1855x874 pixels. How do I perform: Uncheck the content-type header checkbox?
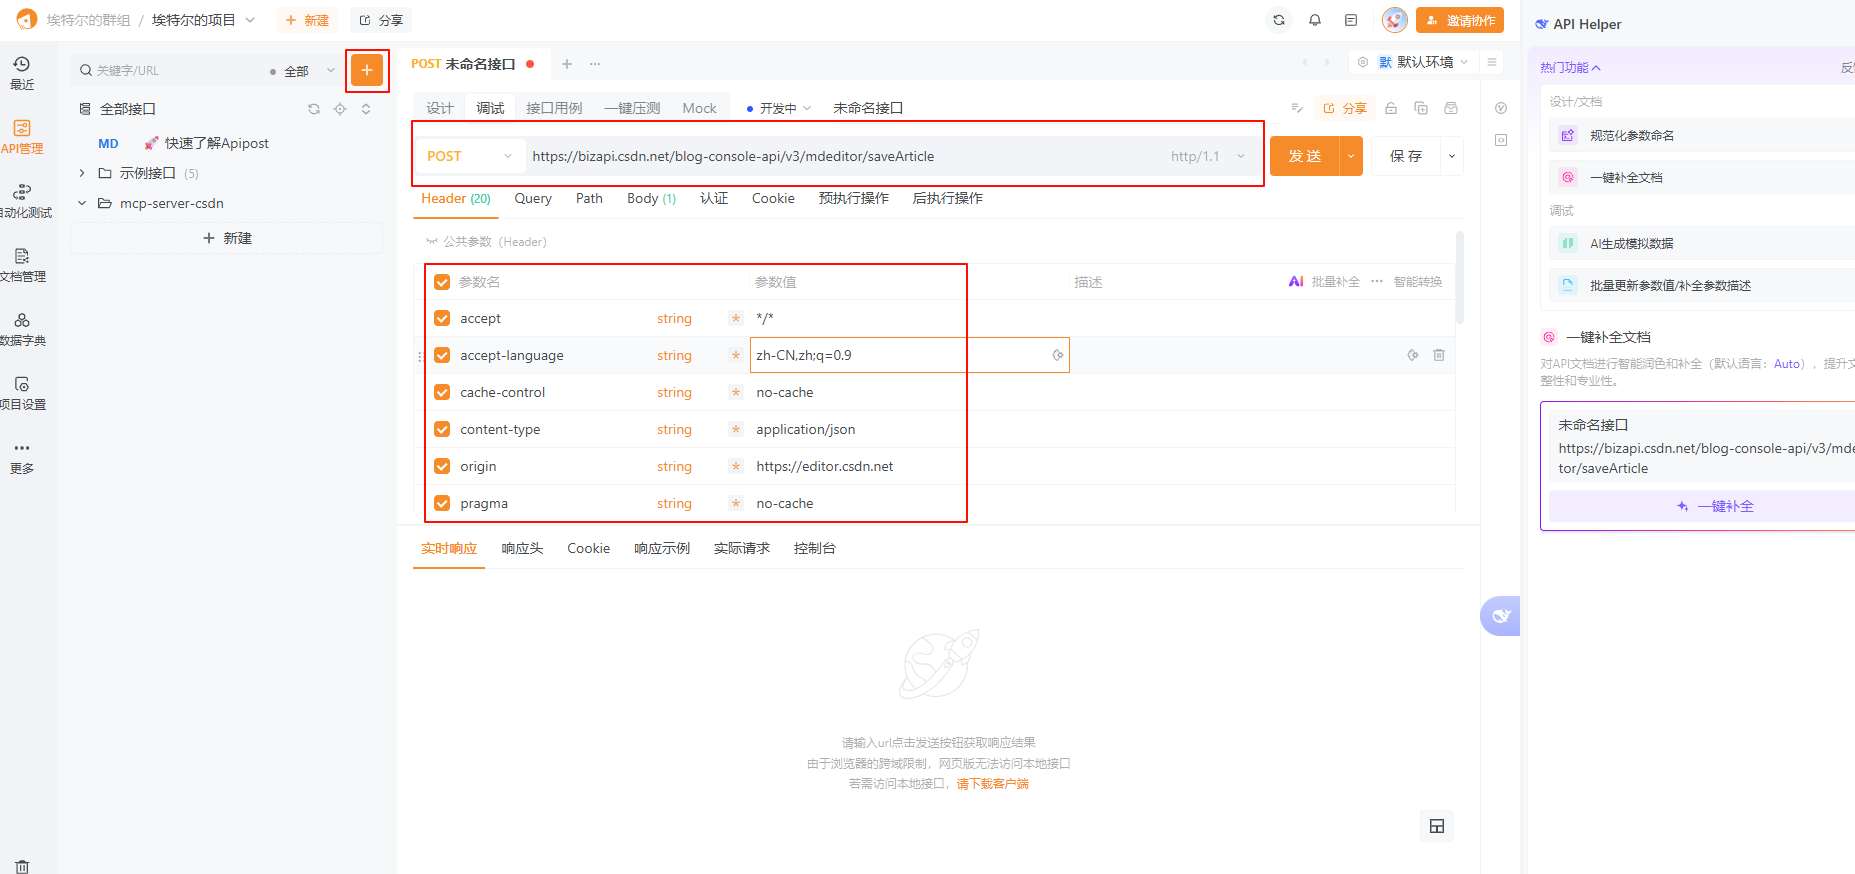(x=442, y=429)
